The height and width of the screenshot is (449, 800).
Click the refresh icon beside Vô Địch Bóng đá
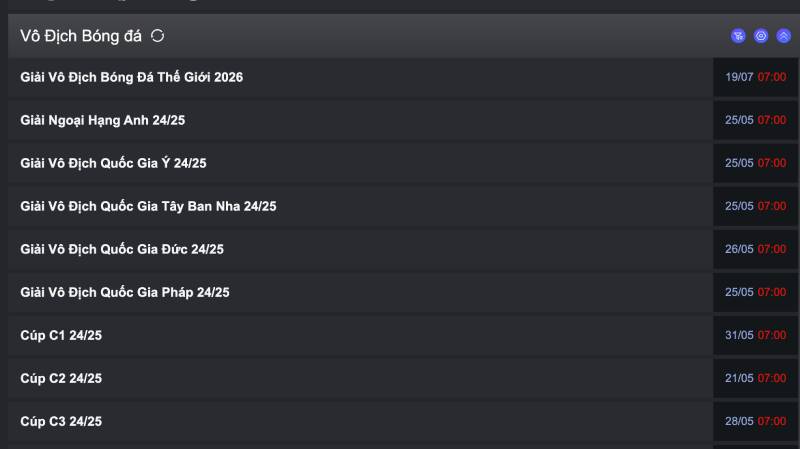coord(158,36)
